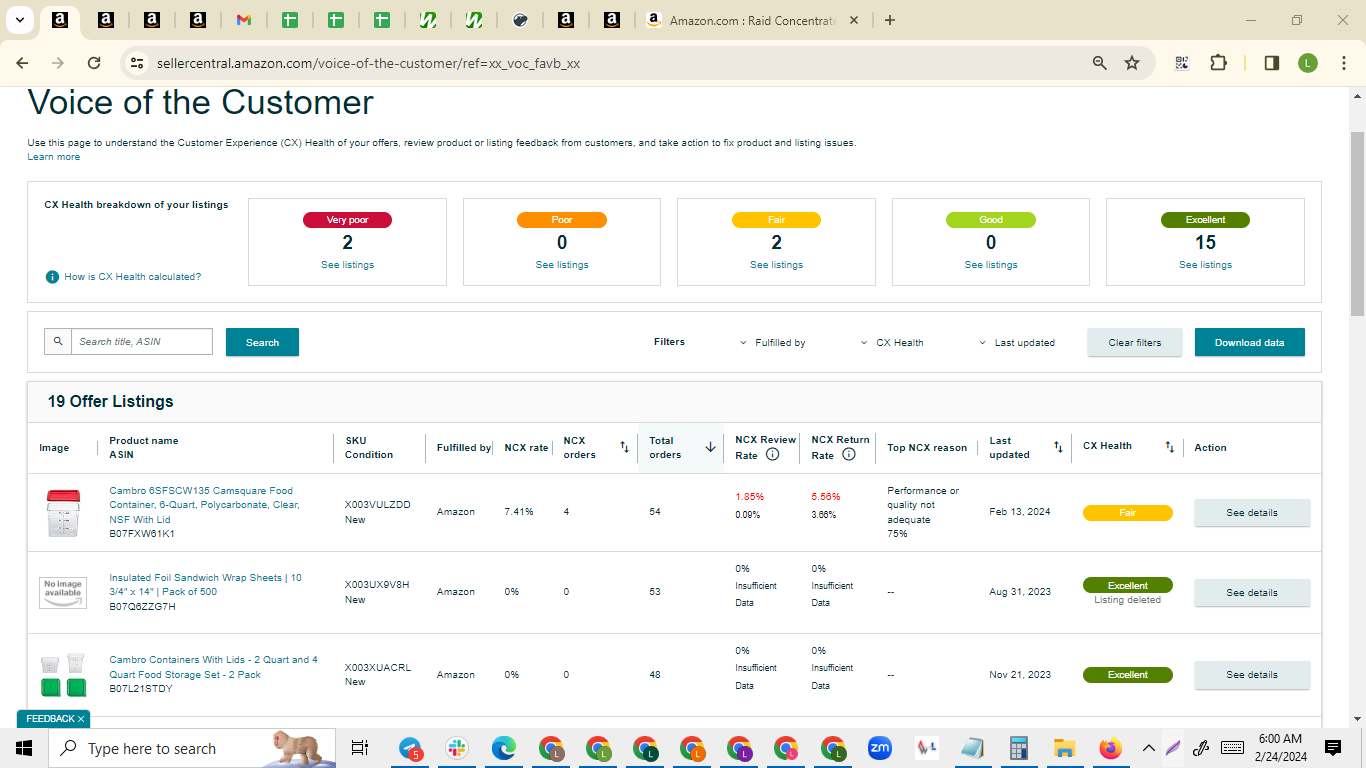
Task: Open the tab search dropdown
Action: [20, 20]
